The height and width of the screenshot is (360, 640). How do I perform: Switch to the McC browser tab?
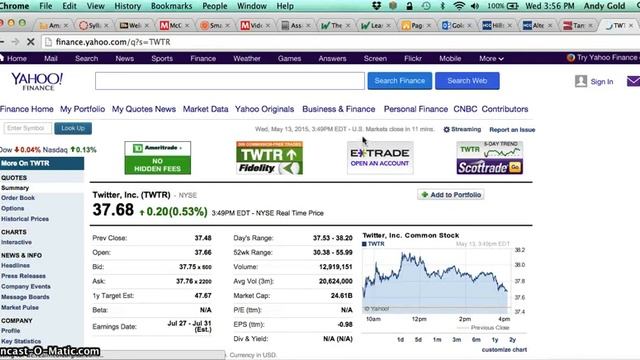click(175, 25)
